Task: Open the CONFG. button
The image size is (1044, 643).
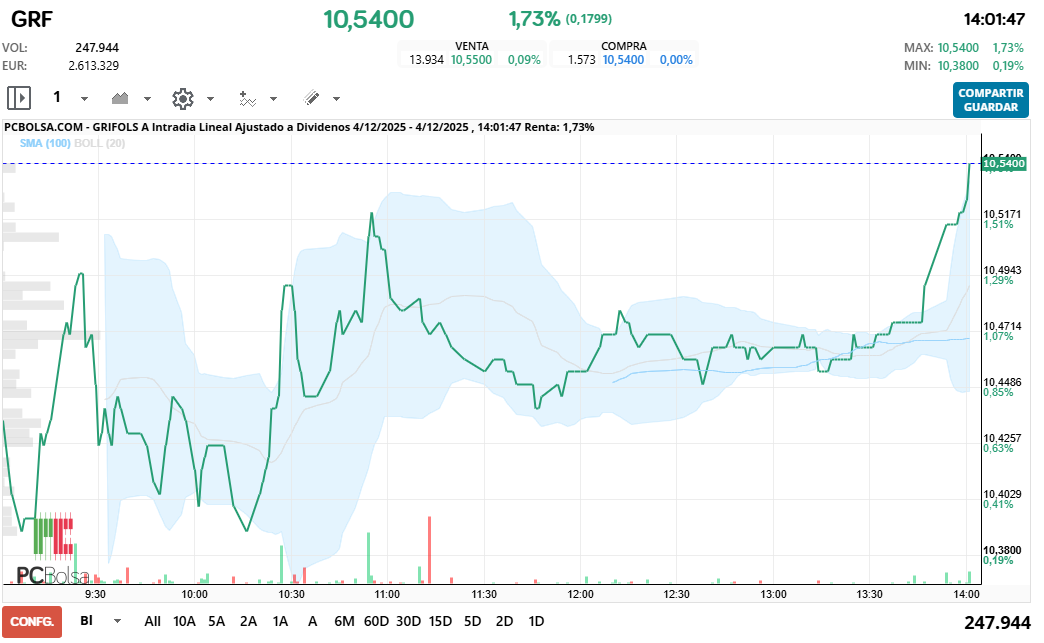Action: (x=32, y=621)
